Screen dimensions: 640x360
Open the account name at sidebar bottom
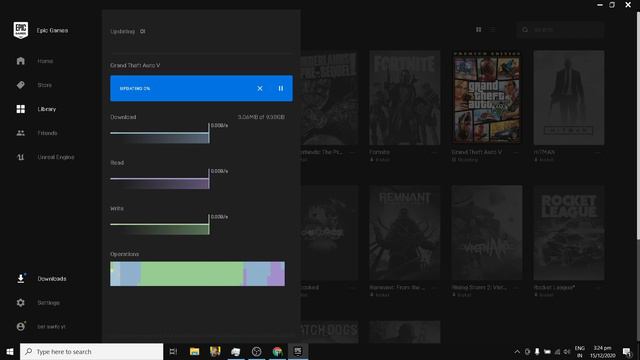tap(51, 327)
